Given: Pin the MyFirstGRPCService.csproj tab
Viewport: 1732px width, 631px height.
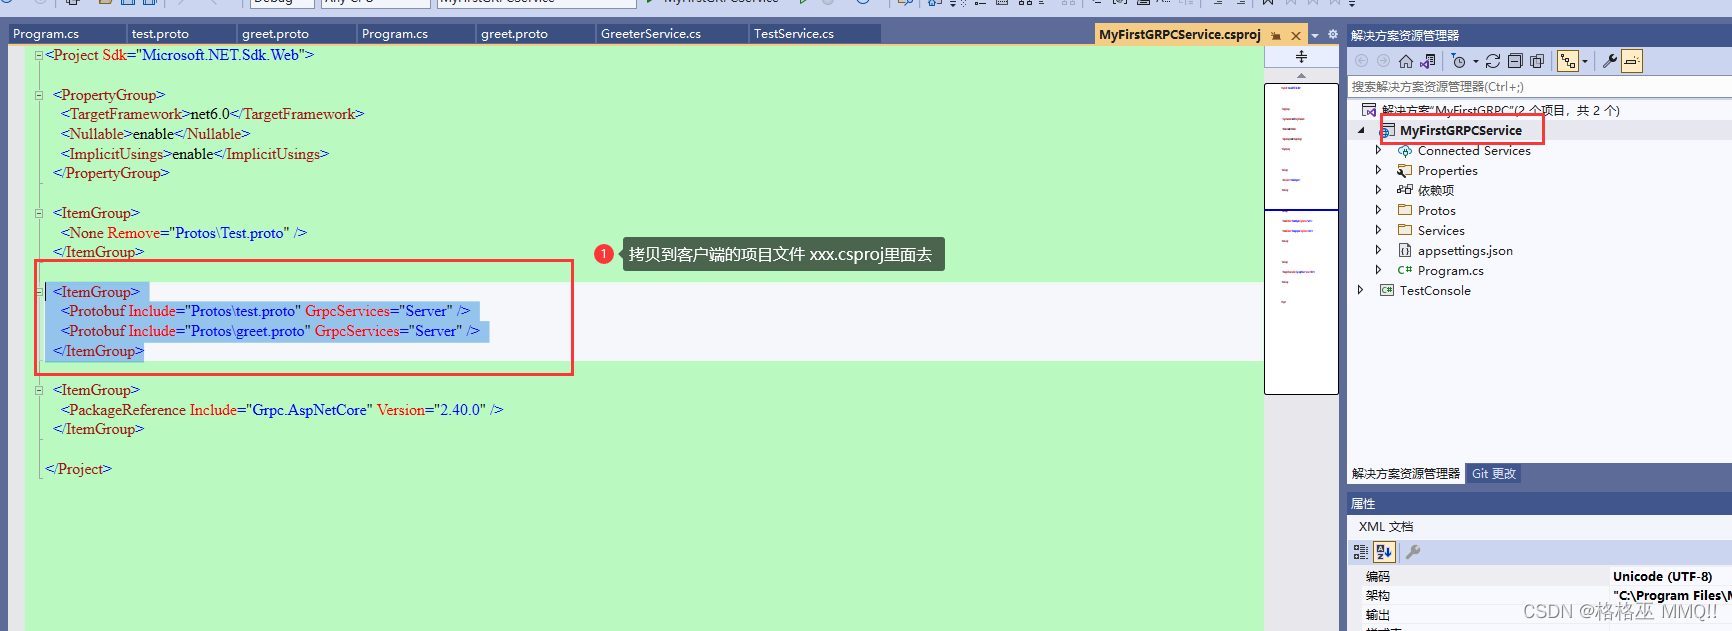Looking at the screenshot, I should (x=1276, y=35).
